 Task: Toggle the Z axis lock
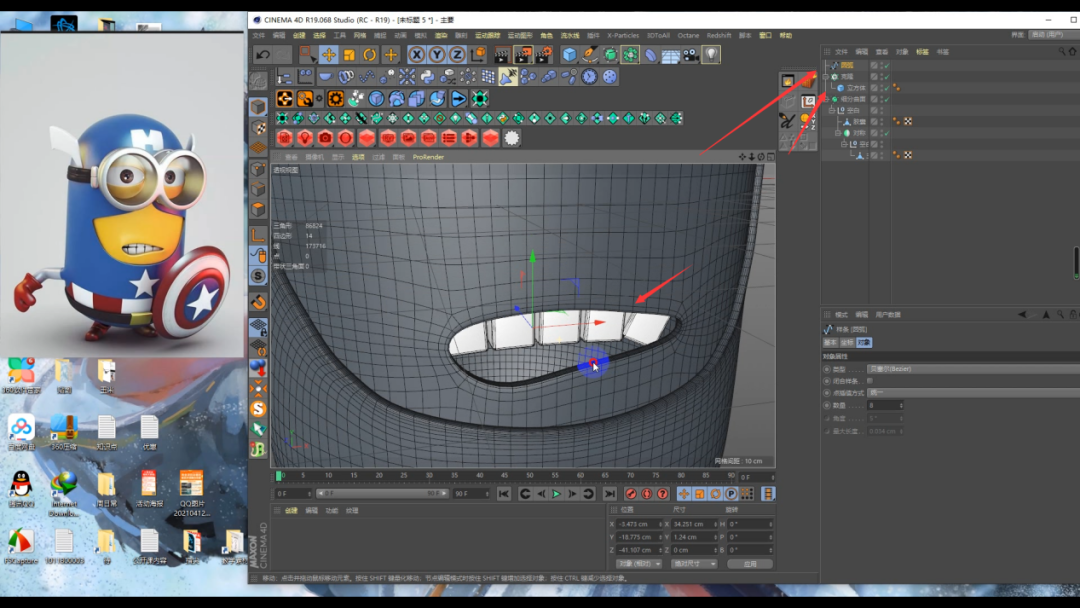[x=457, y=54]
